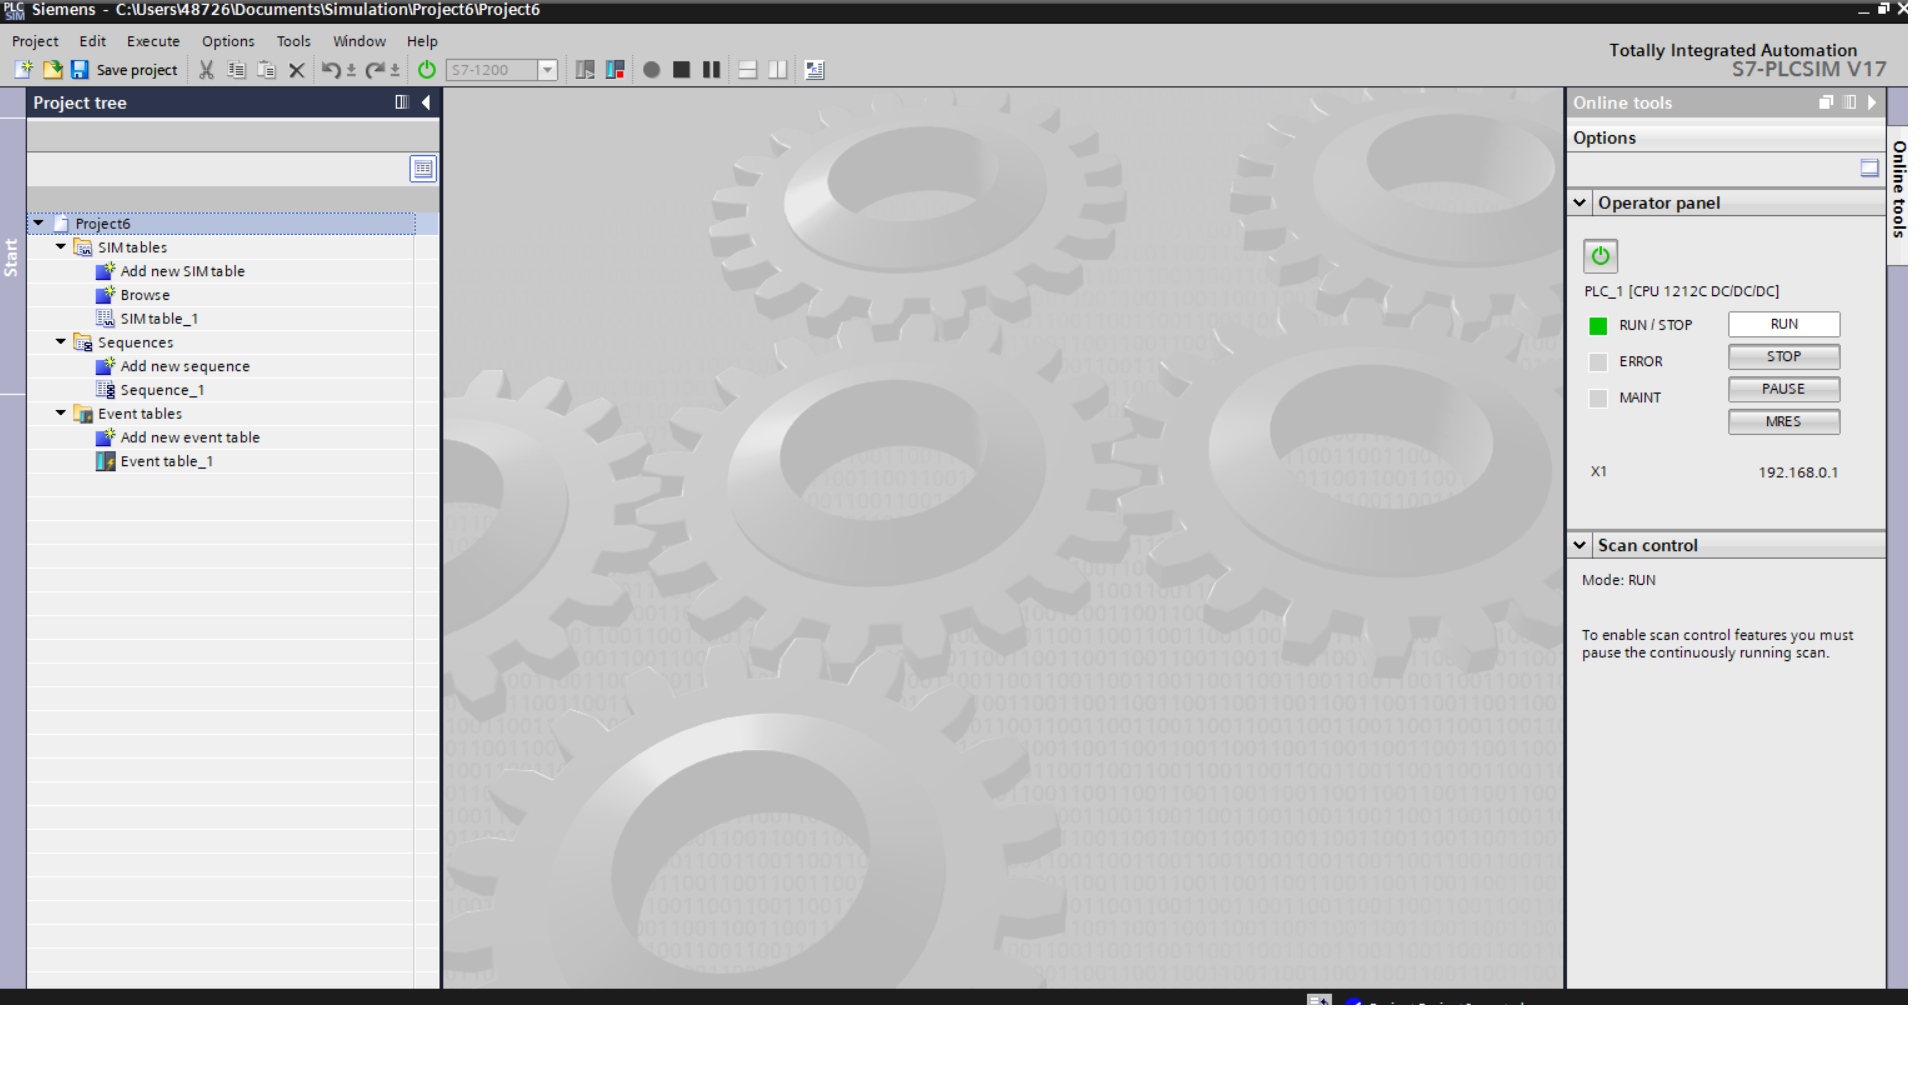Click the RUN button in operator panel
Viewport: 1920px width, 1080px height.
(1784, 324)
